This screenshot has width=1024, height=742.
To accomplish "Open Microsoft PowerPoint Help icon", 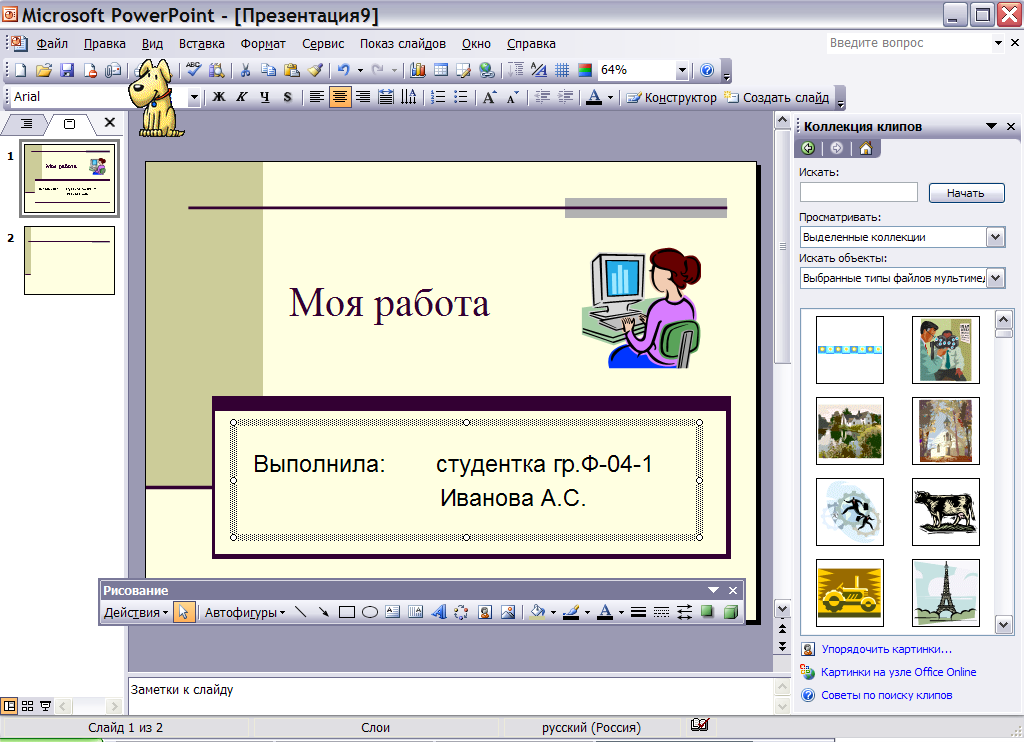I will pyautogui.click(x=707, y=70).
